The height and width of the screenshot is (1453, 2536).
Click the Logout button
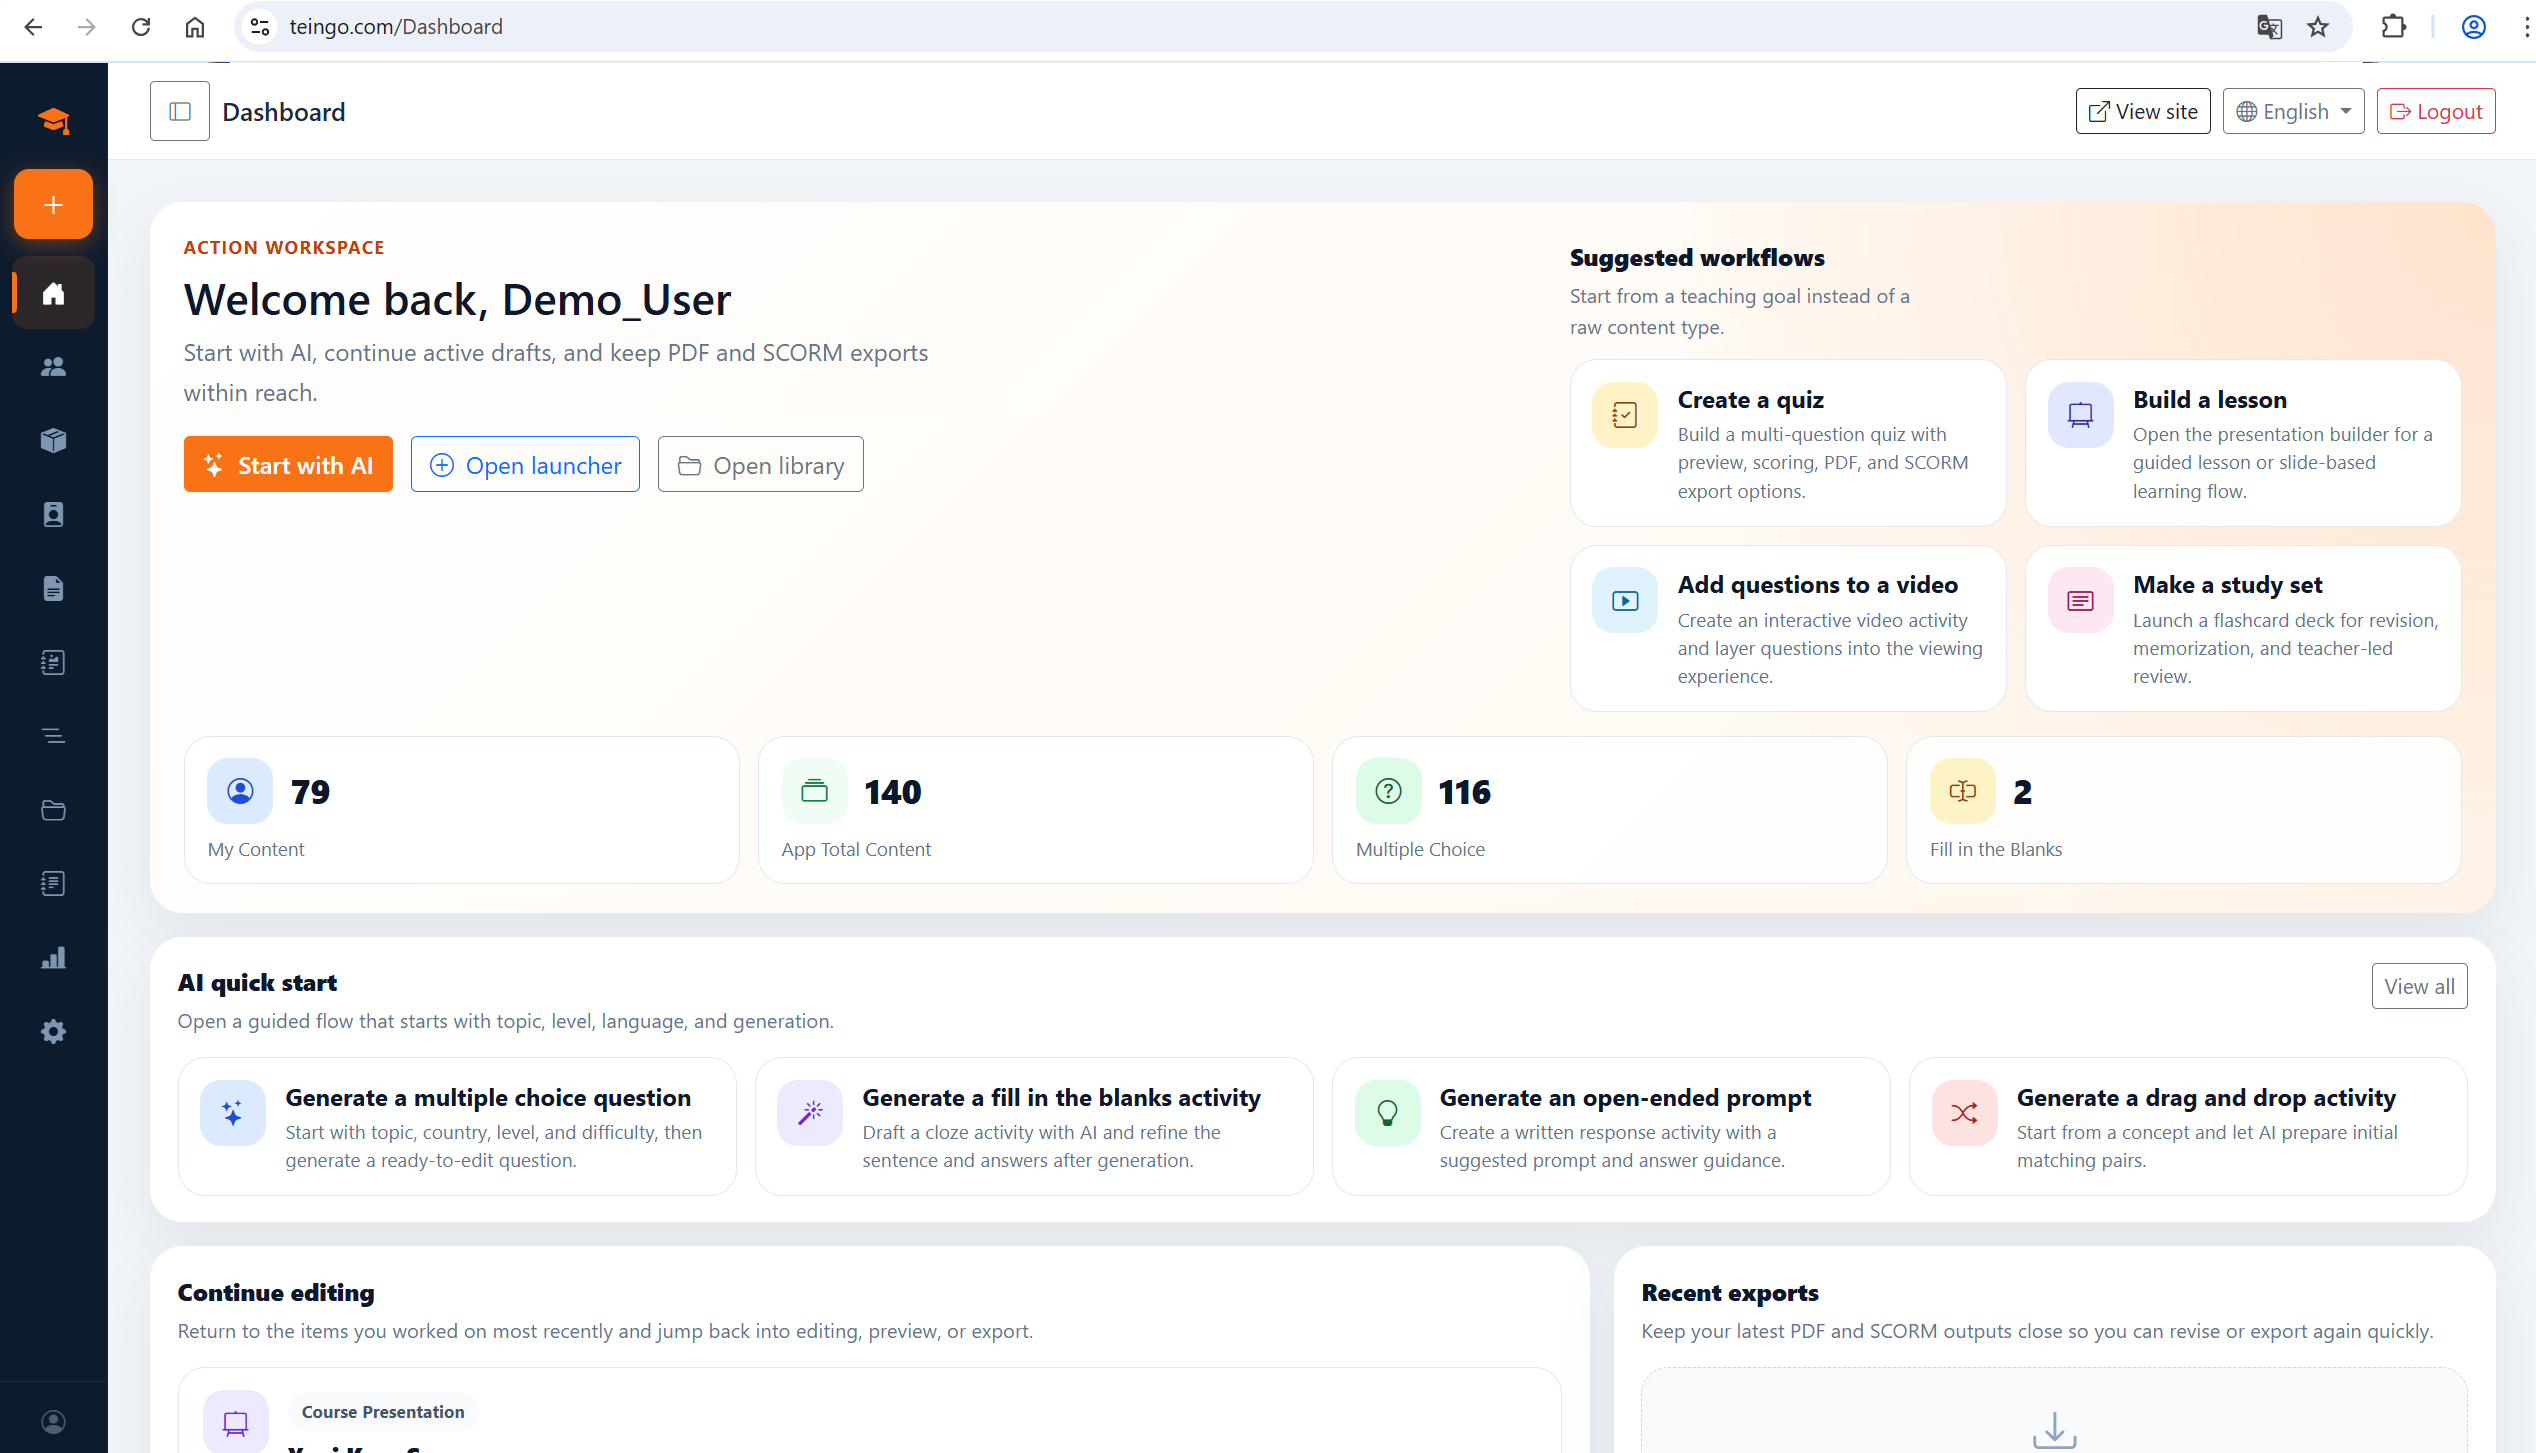pyautogui.click(x=2435, y=112)
